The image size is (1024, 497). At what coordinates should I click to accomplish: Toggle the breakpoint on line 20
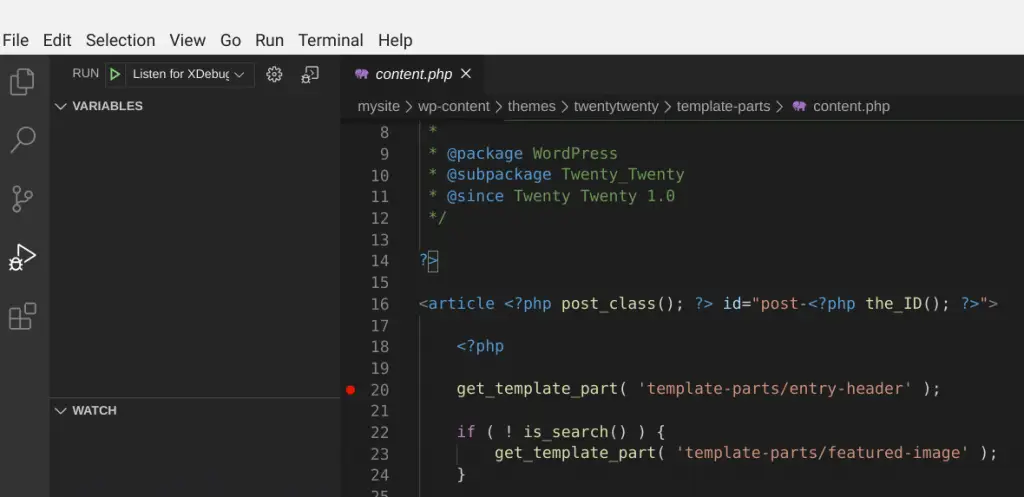pos(350,390)
